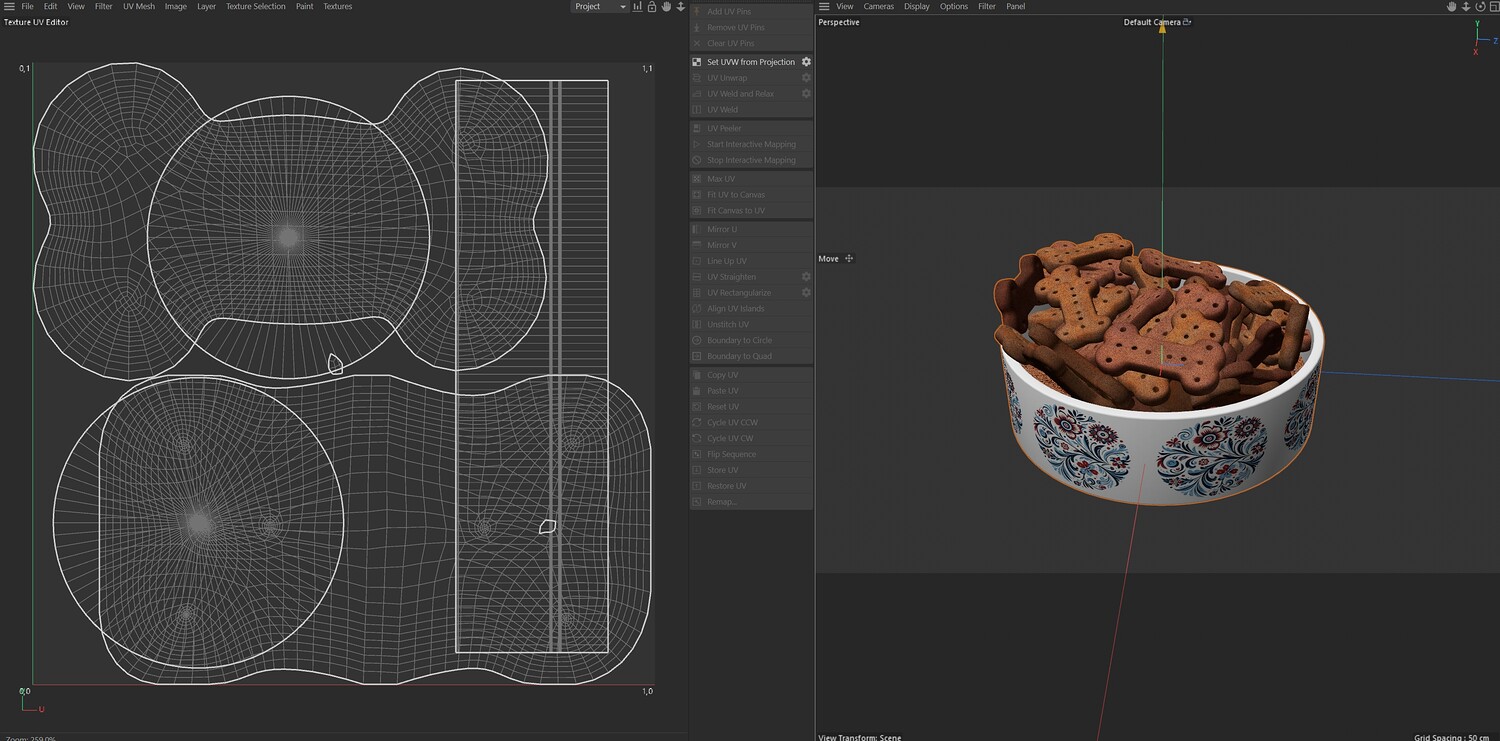
Task: Open the Project dropdown in UV editor
Action: tap(599, 6)
